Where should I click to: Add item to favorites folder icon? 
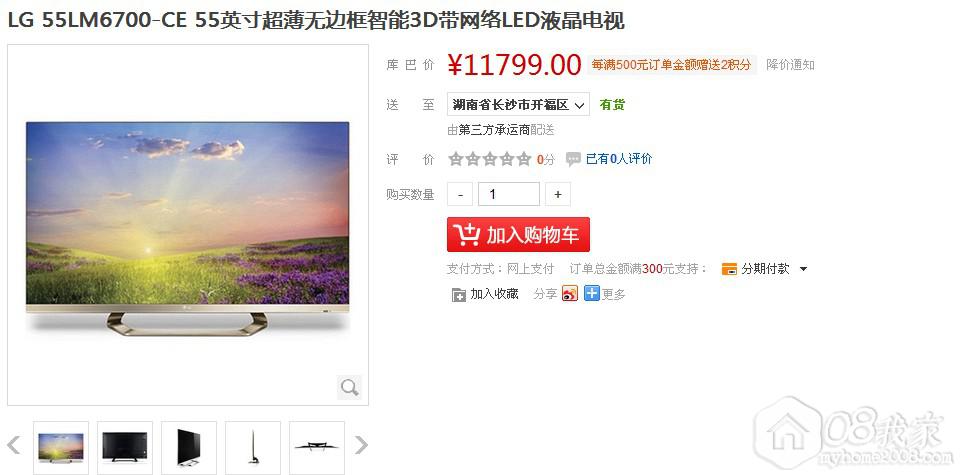point(459,294)
